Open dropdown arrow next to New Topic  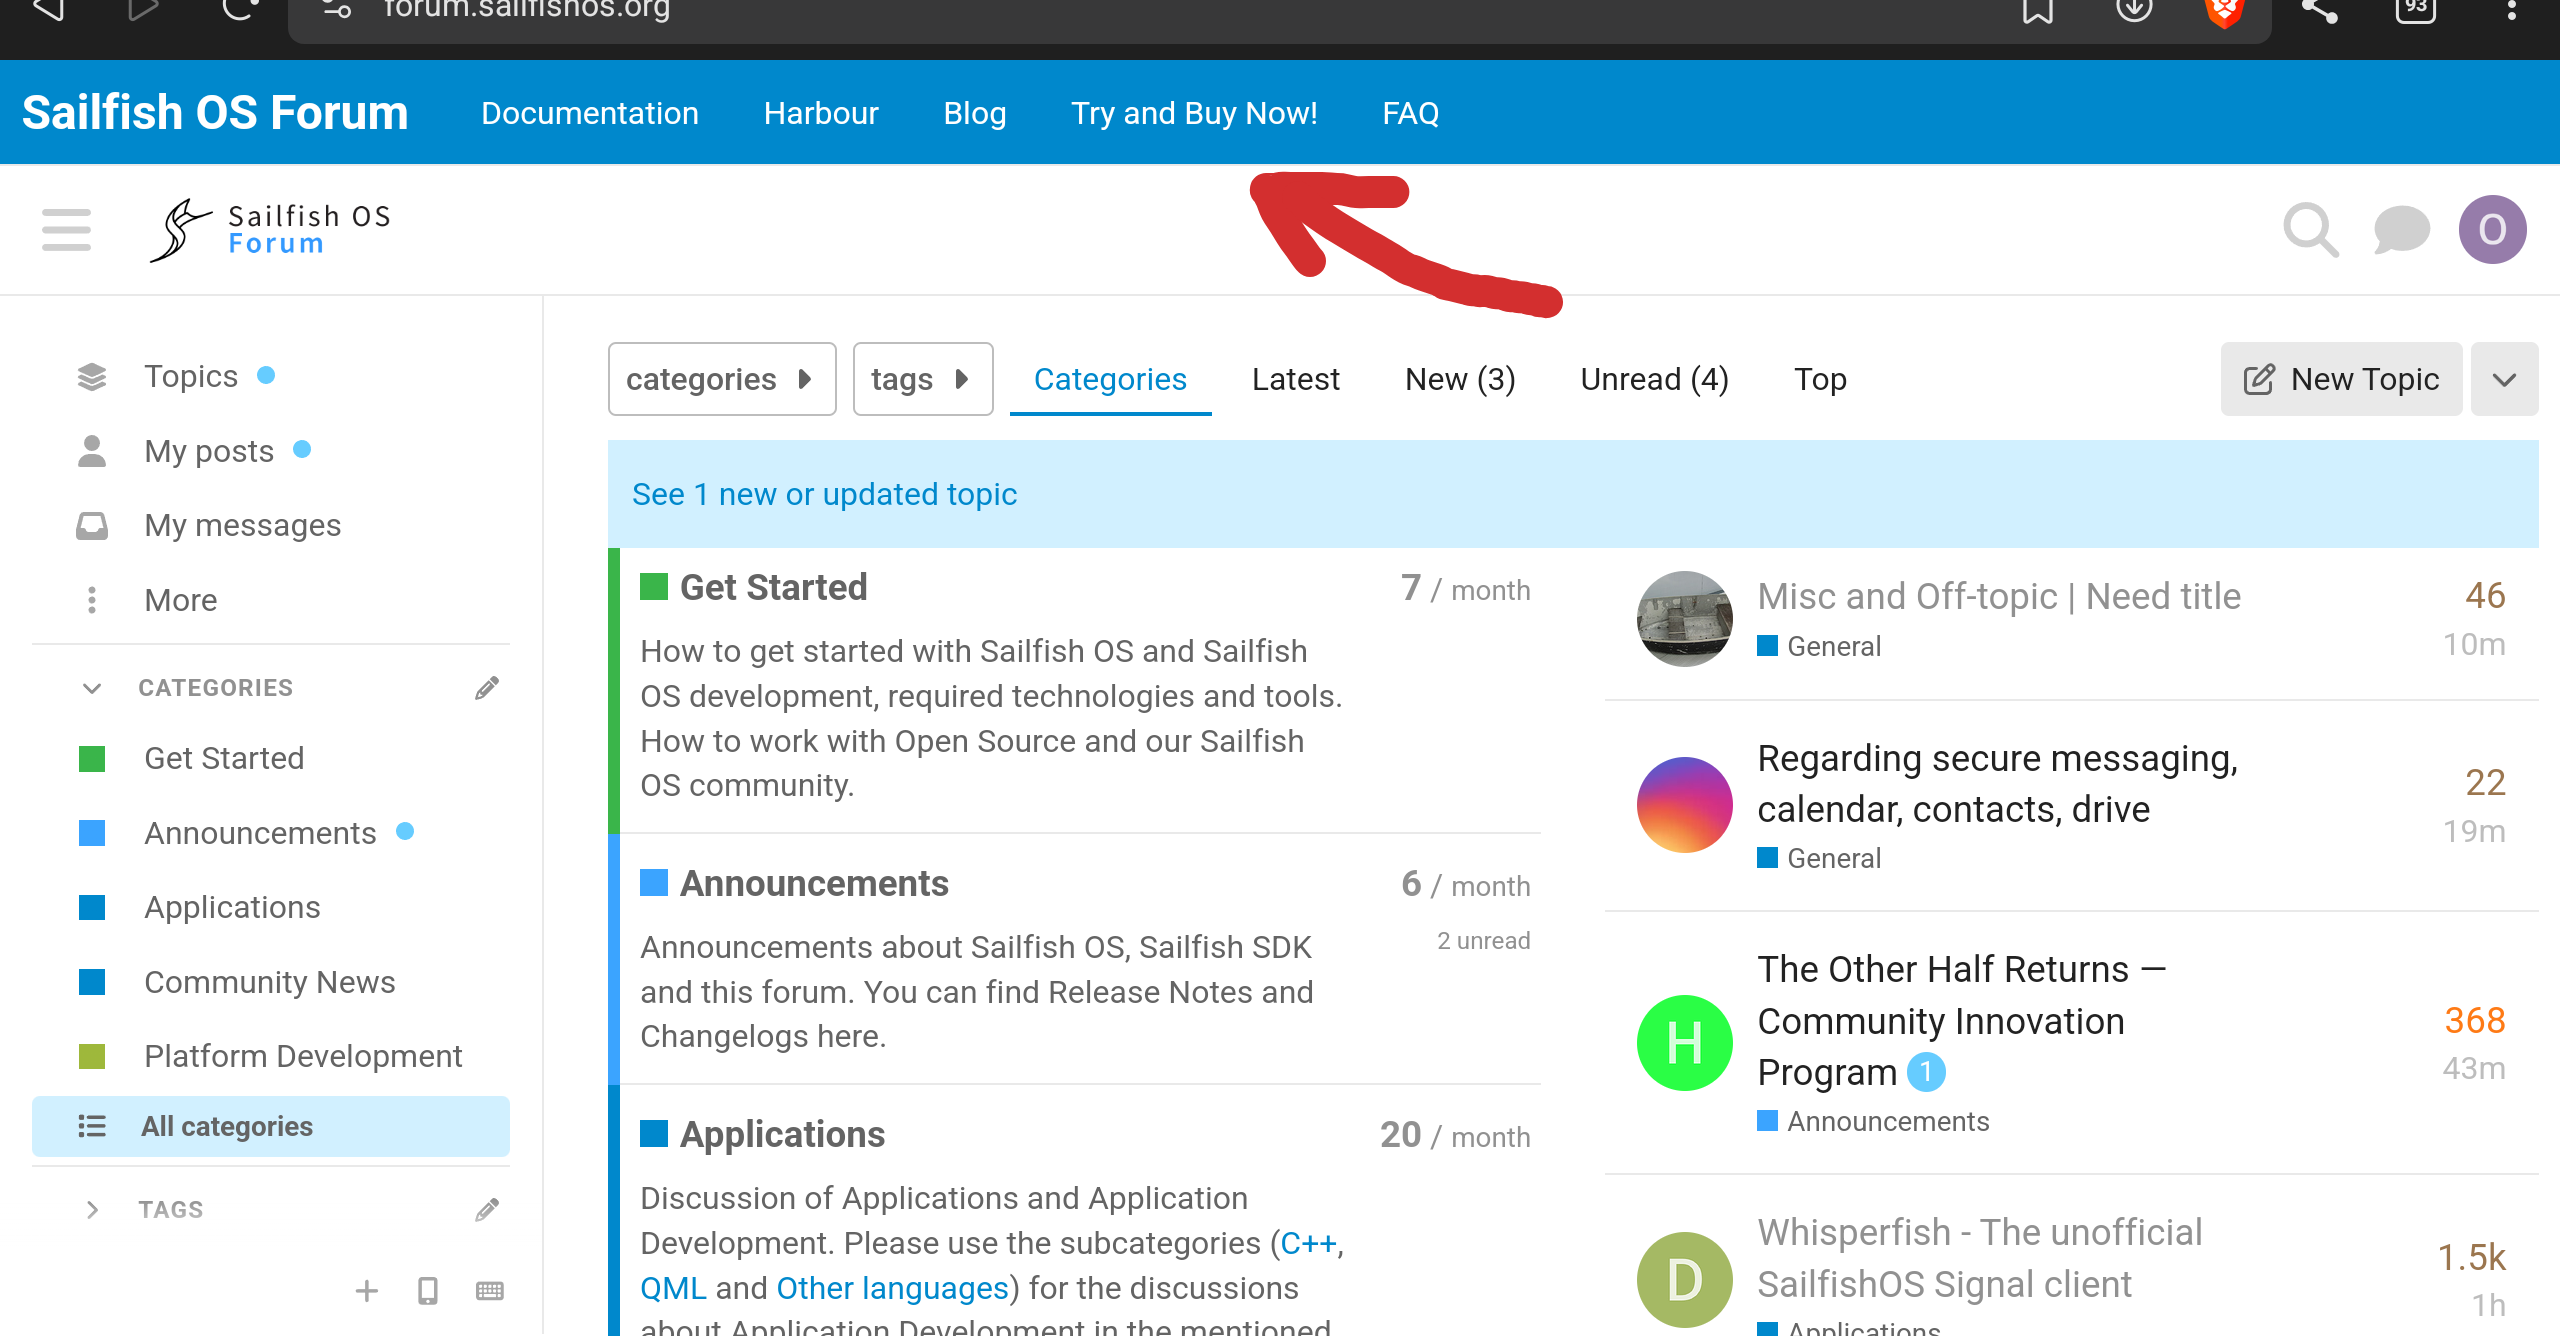click(x=2504, y=379)
